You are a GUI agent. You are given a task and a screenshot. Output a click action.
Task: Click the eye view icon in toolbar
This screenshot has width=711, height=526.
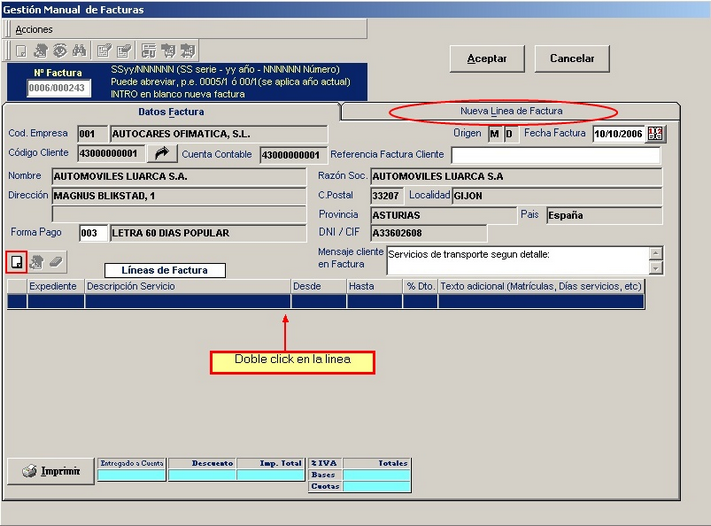pos(60,51)
